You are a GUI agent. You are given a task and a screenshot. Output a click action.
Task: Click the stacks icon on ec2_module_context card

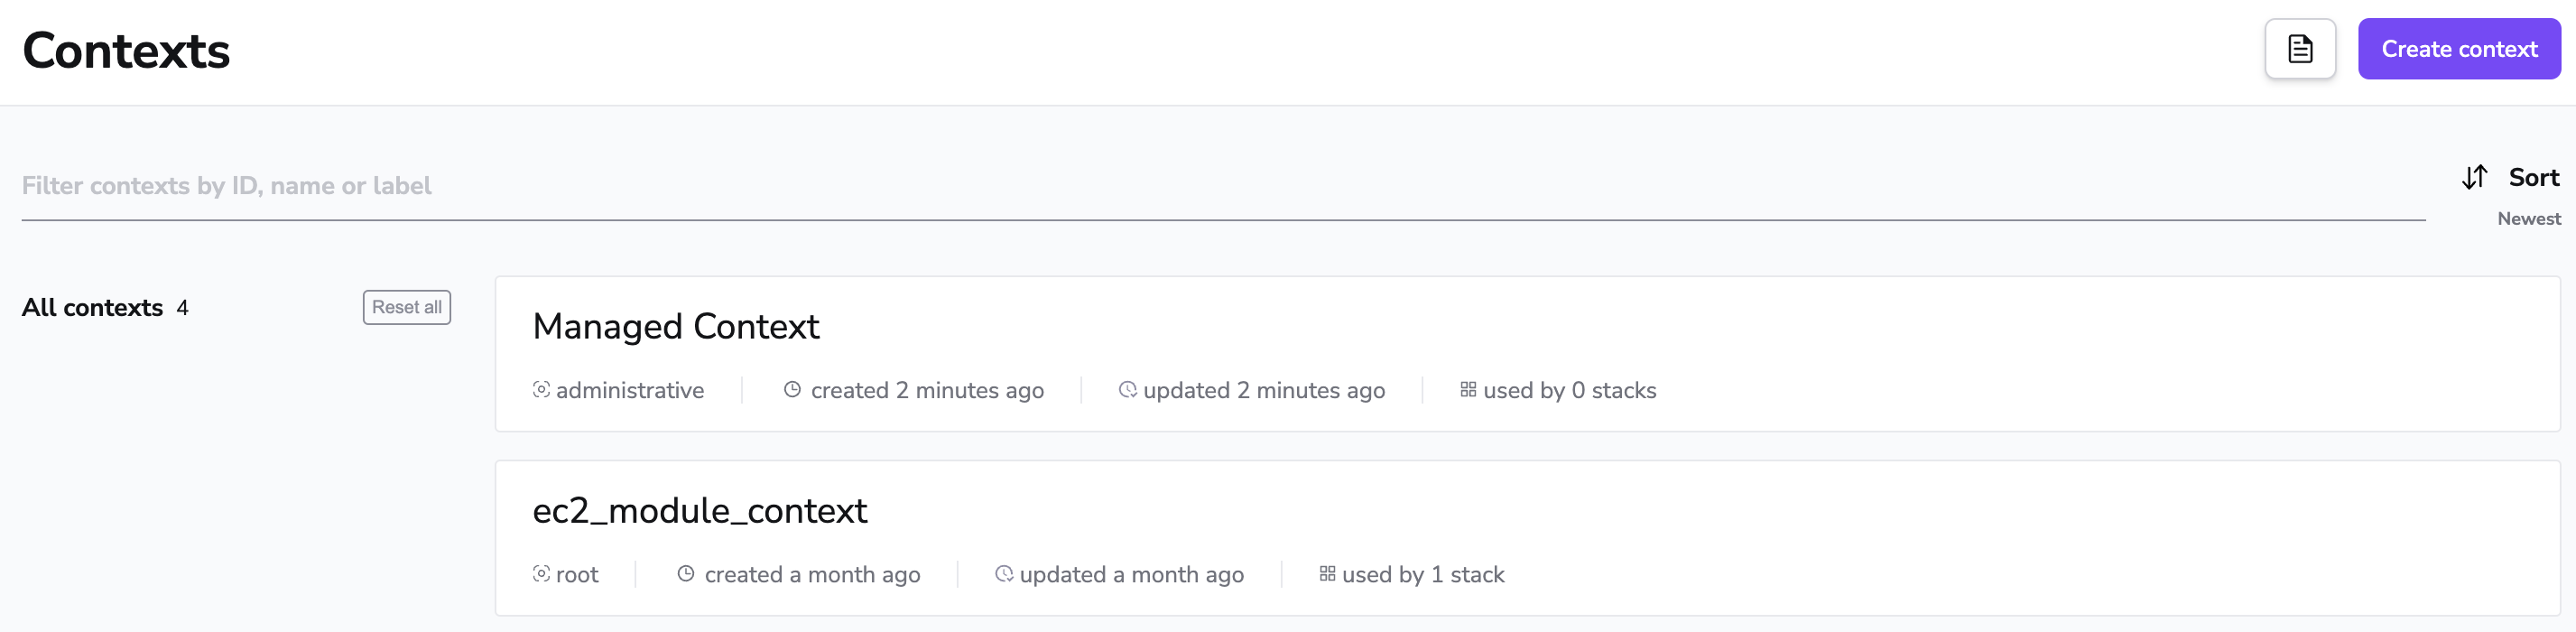pos(1326,574)
